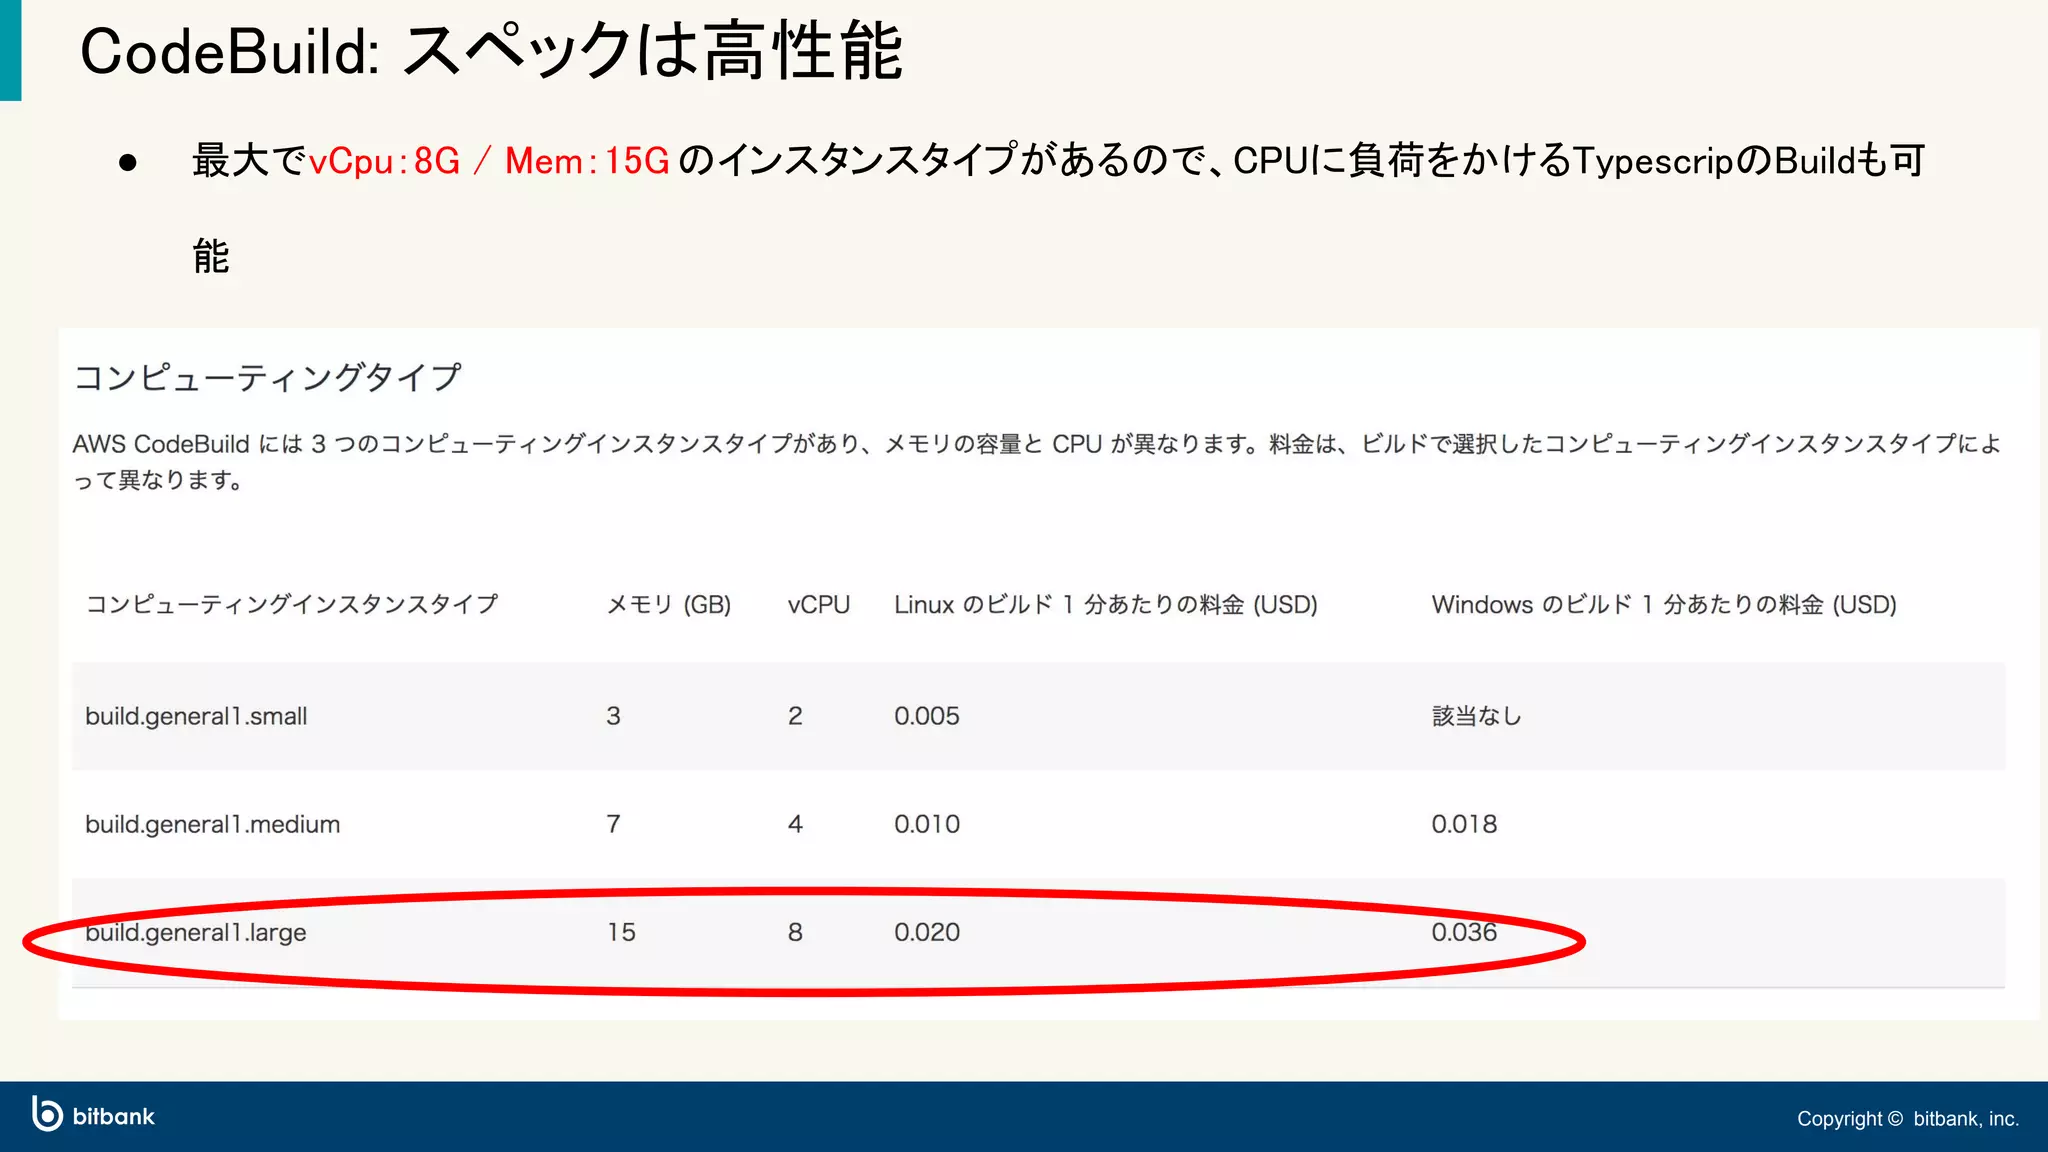Viewport: 2048px width, 1152px height.
Task: Click the 'vCPU' column header
Action: 818,604
